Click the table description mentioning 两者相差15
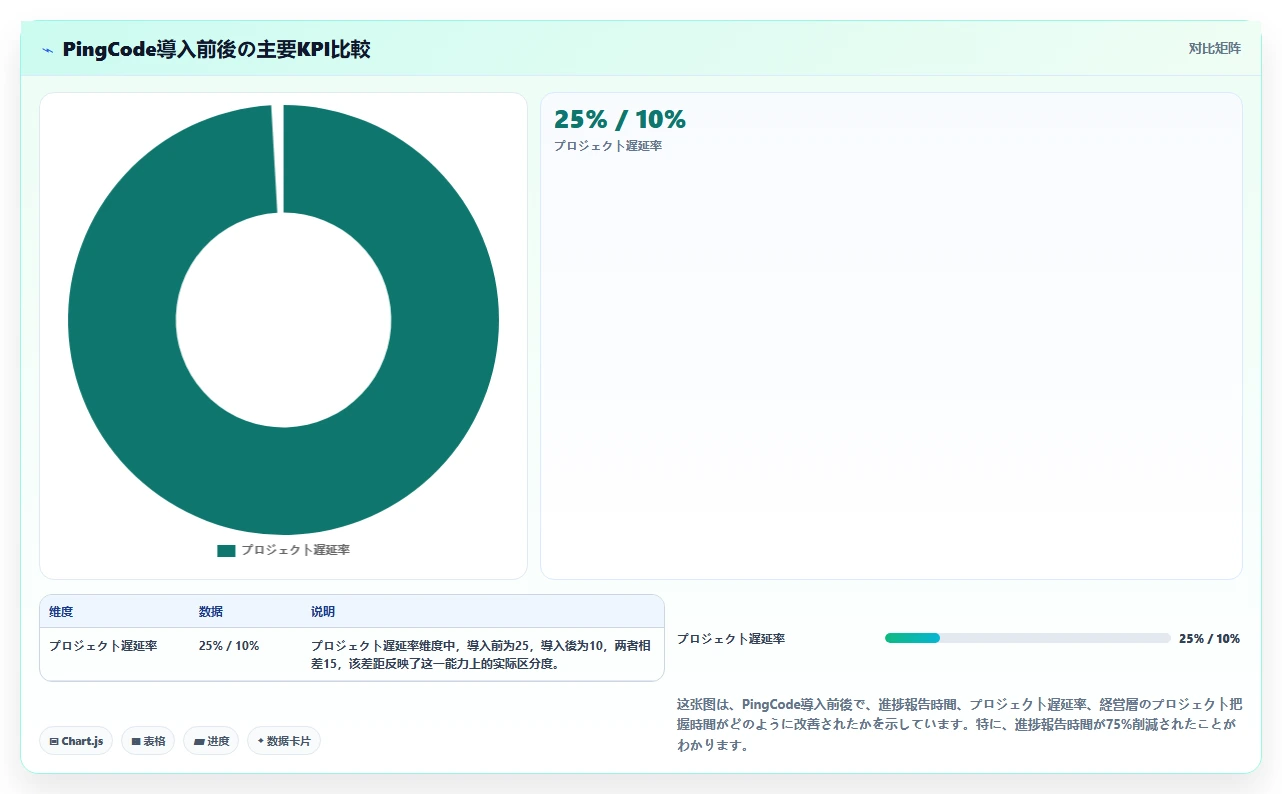Screen dimensions: 1282x794 482,654
